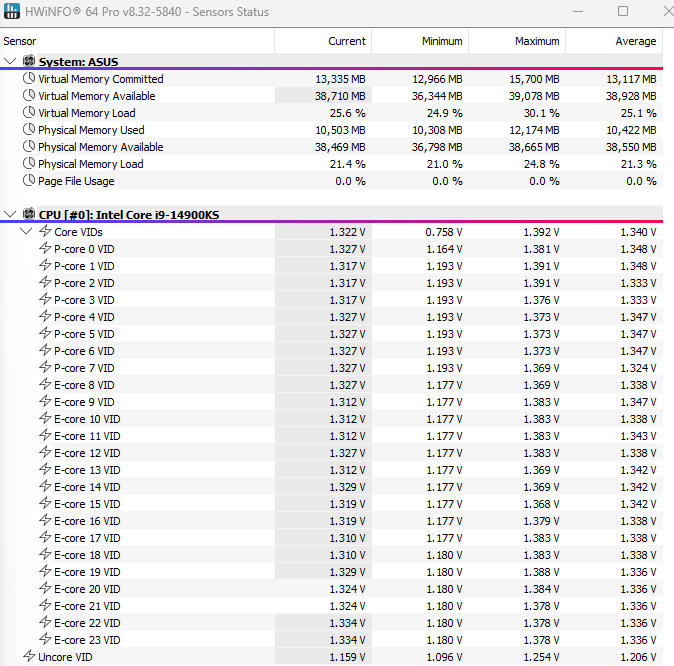Click clock icon next to Virtual Memory Load
Screen dimensions: 674x666
29,112
